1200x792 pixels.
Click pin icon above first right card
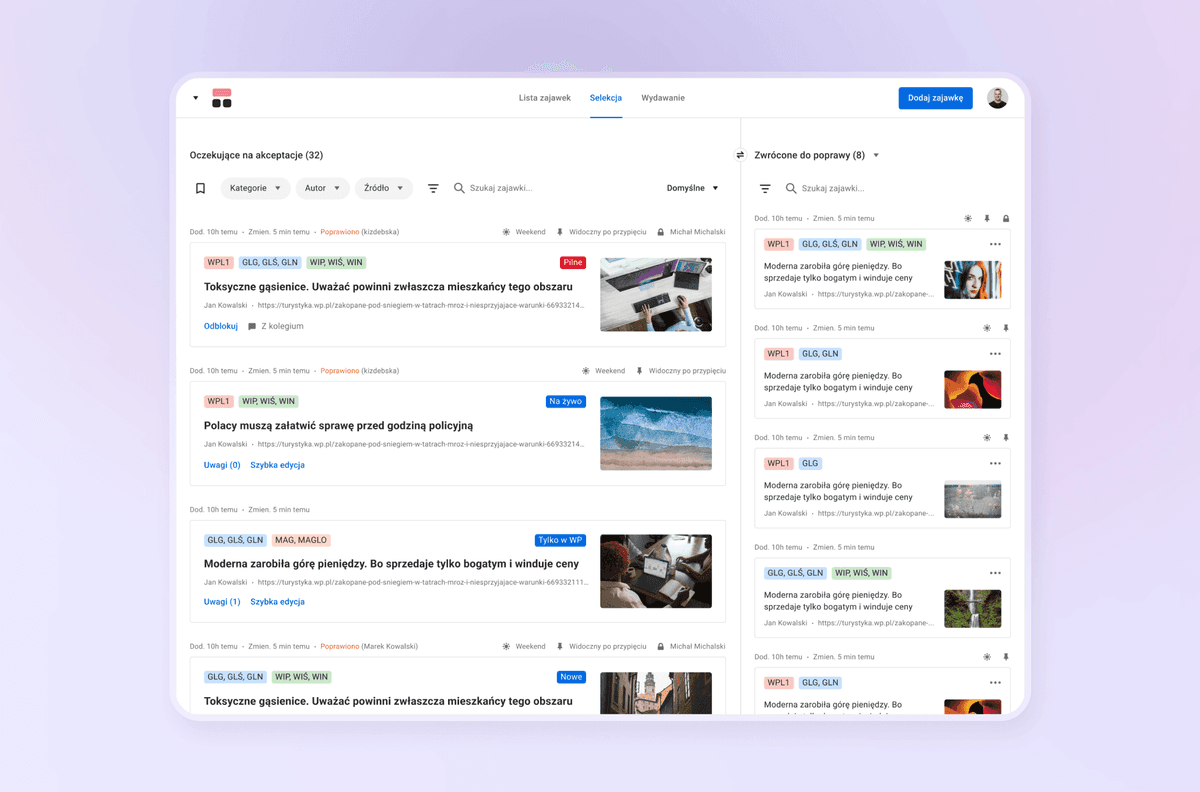coord(987,218)
